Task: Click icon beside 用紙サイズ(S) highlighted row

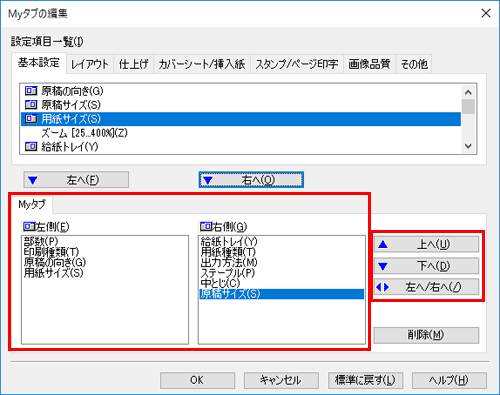Action: click(31, 119)
